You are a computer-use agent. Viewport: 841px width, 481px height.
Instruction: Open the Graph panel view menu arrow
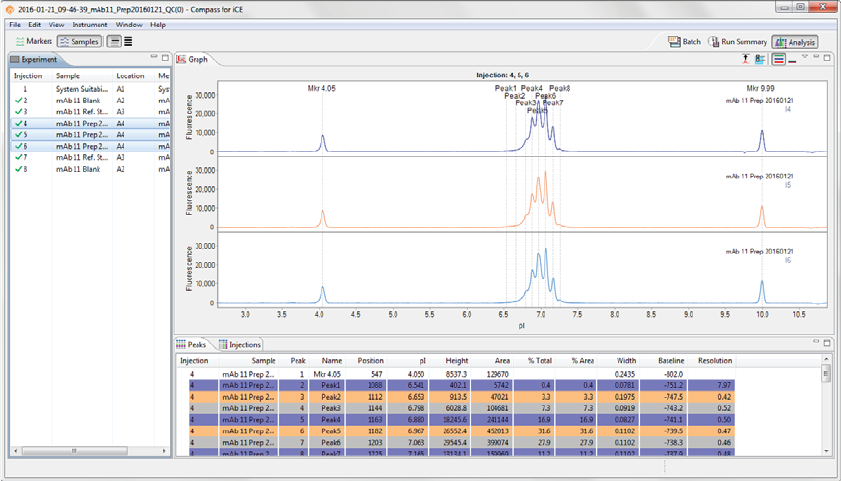[805, 58]
